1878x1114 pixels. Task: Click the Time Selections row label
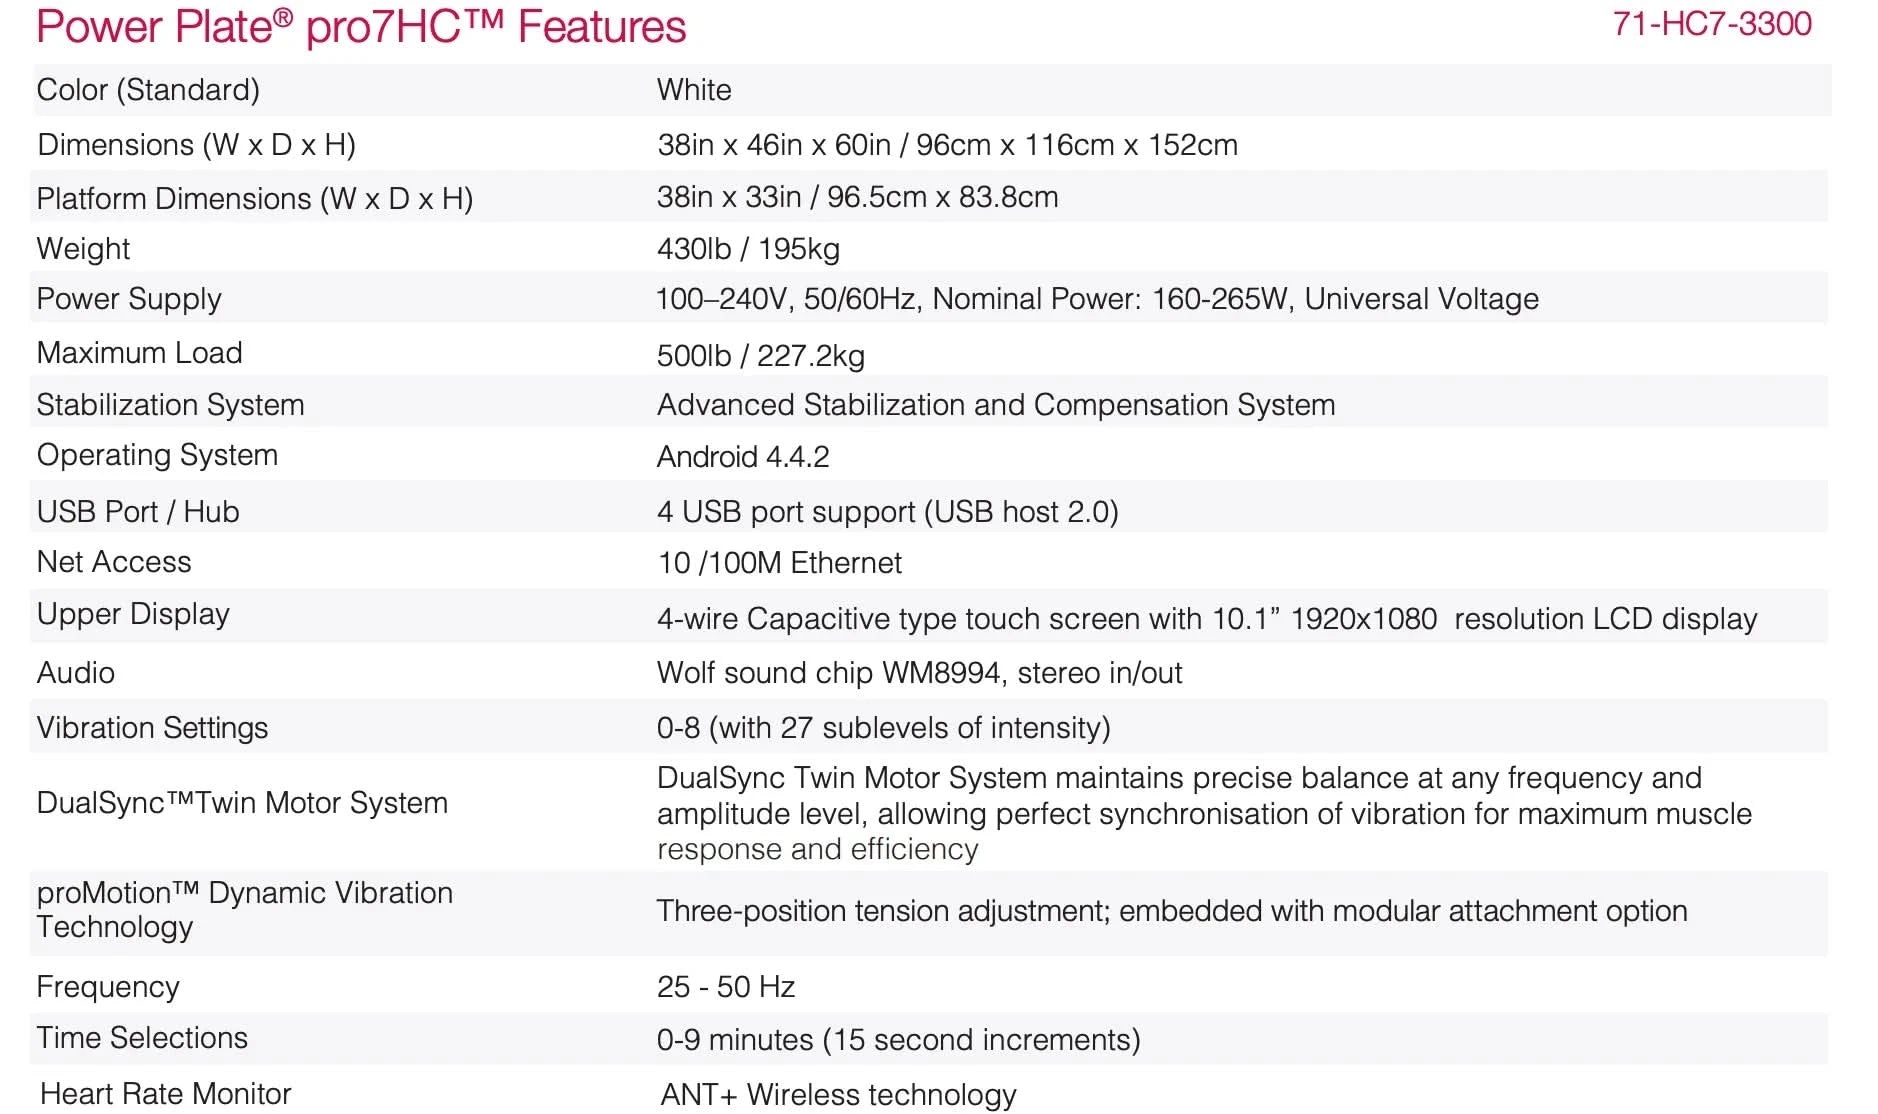[142, 1038]
